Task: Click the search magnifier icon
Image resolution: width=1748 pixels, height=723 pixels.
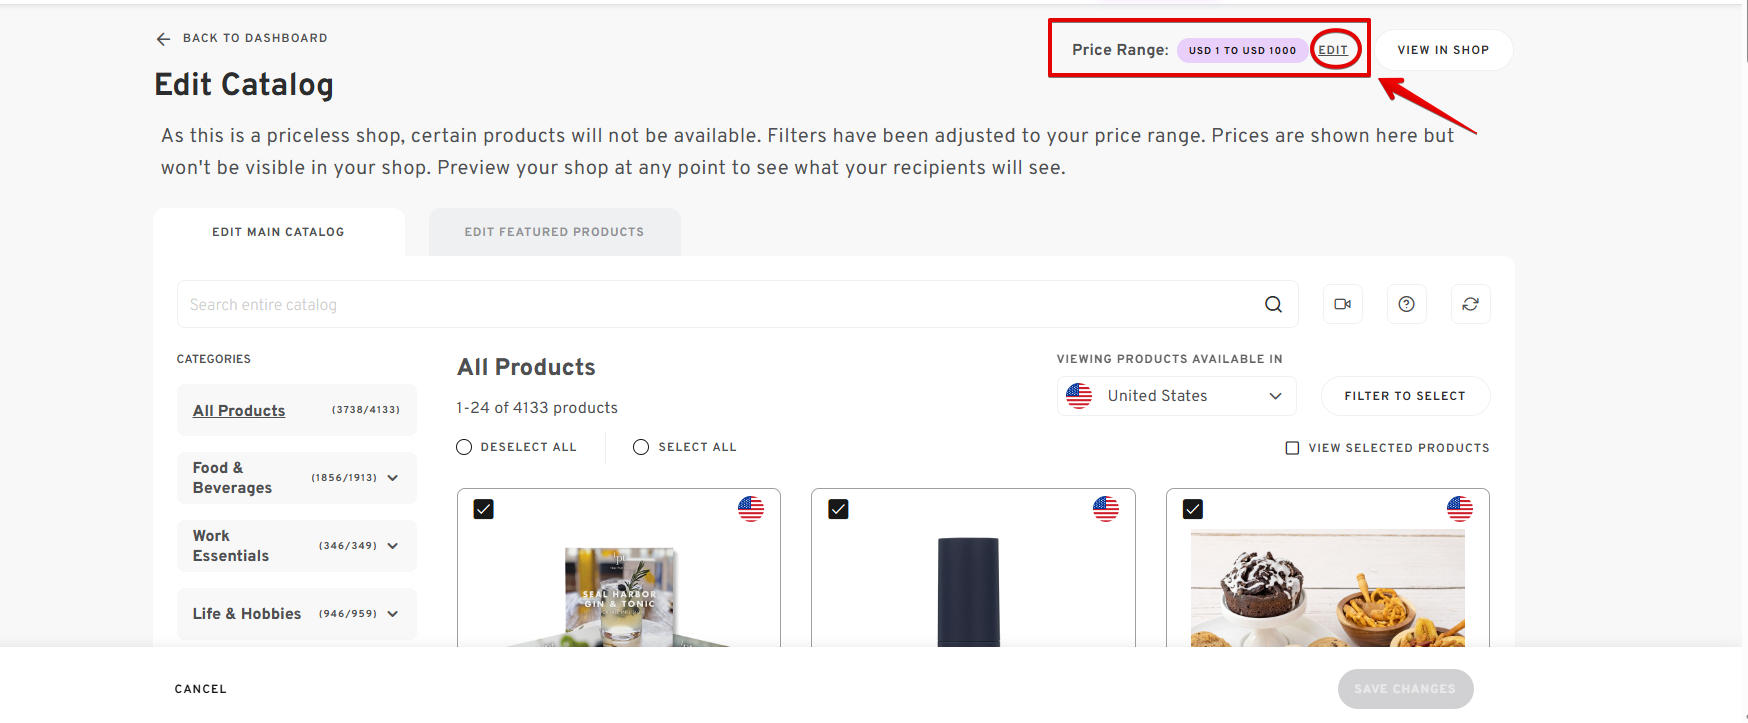Action: coord(1273,304)
